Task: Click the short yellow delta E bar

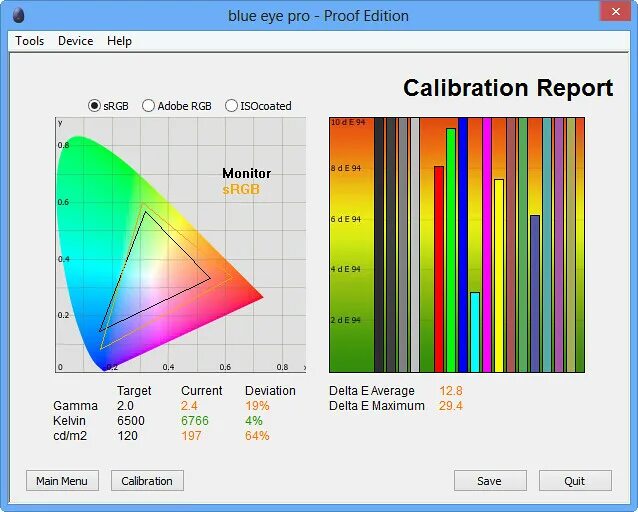Action: pos(499,275)
